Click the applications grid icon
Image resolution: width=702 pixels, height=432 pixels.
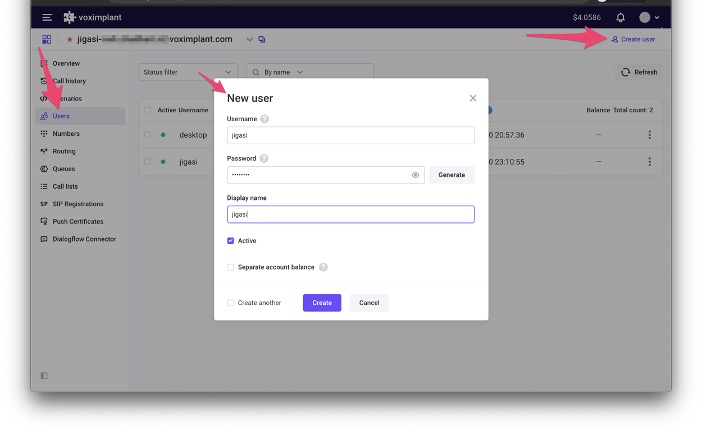tap(47, 39)
